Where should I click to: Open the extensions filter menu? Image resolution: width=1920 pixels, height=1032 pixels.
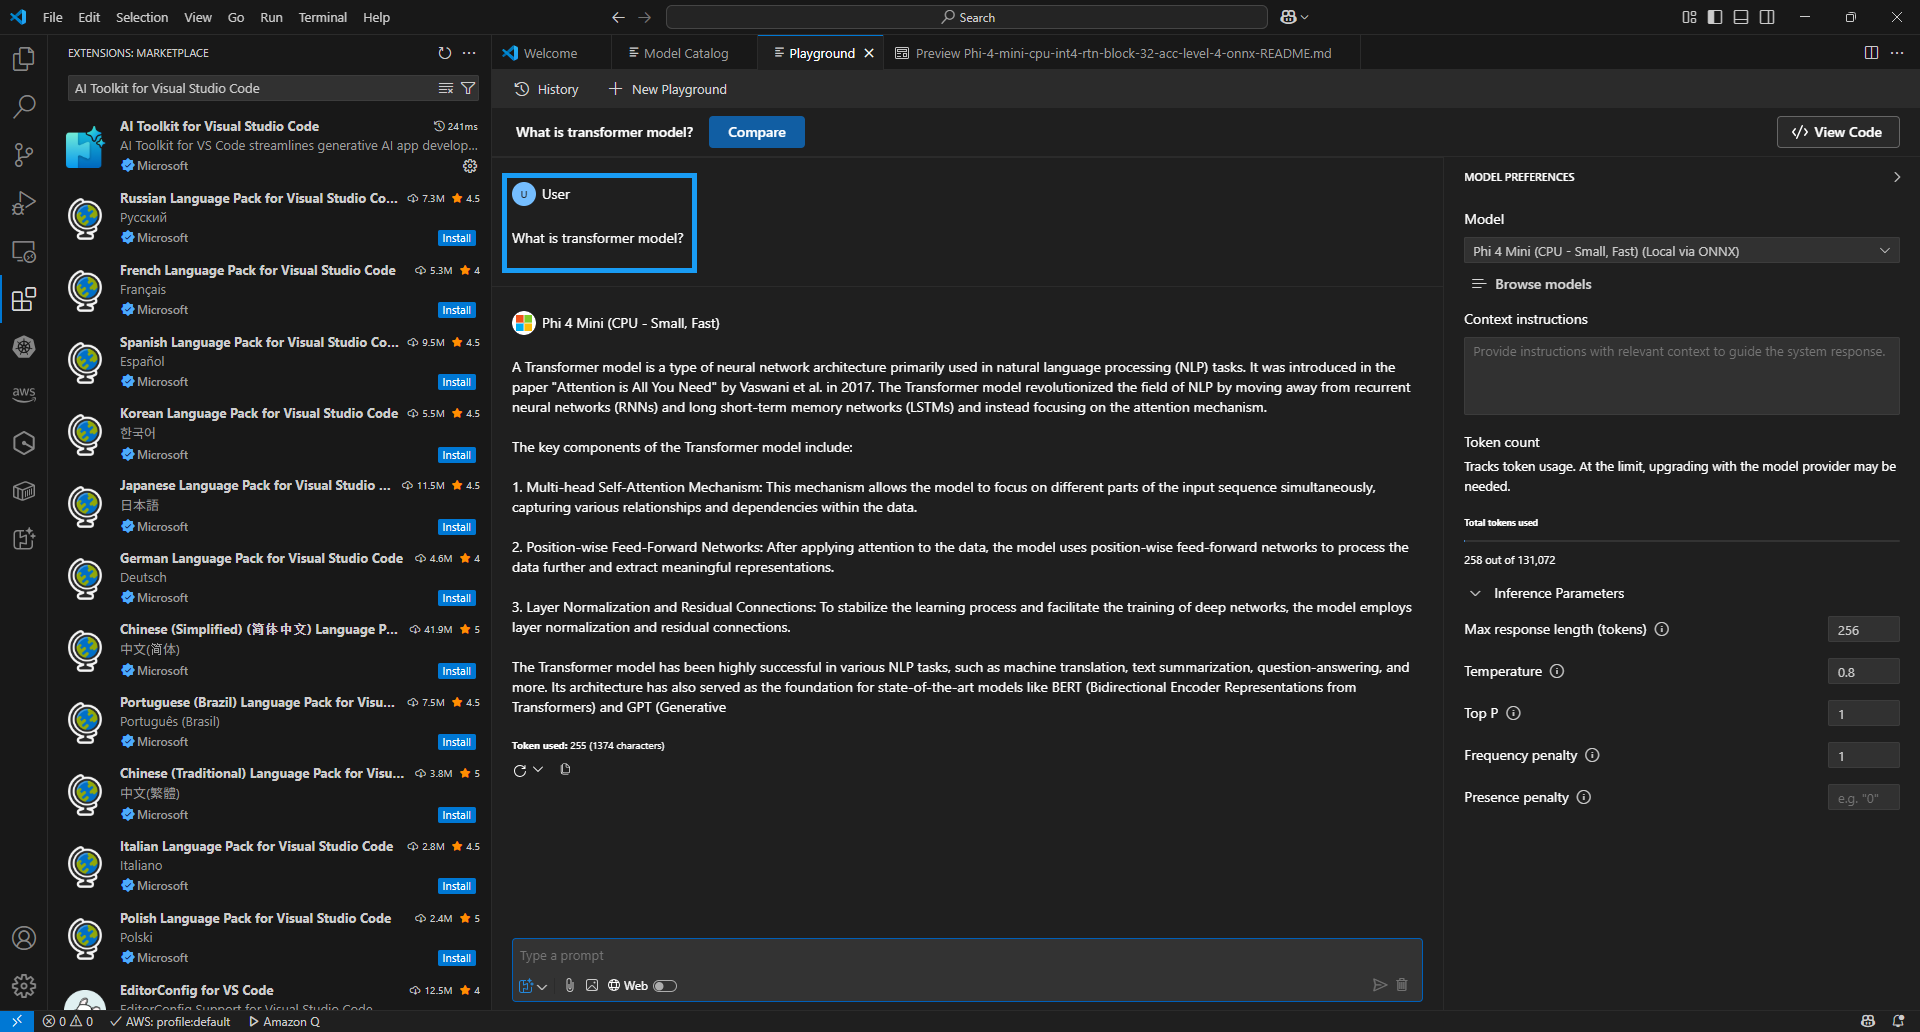click(x=468, y=89)
